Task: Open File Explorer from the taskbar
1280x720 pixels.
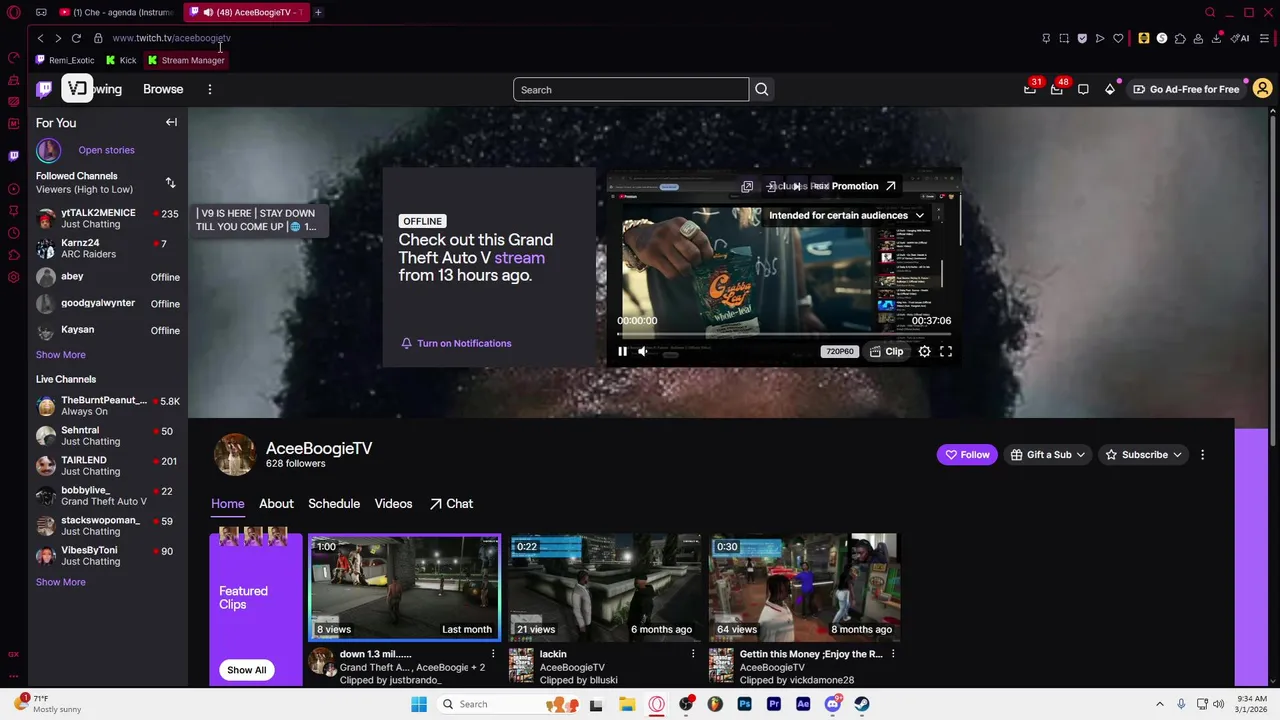Action: [627, 704]
